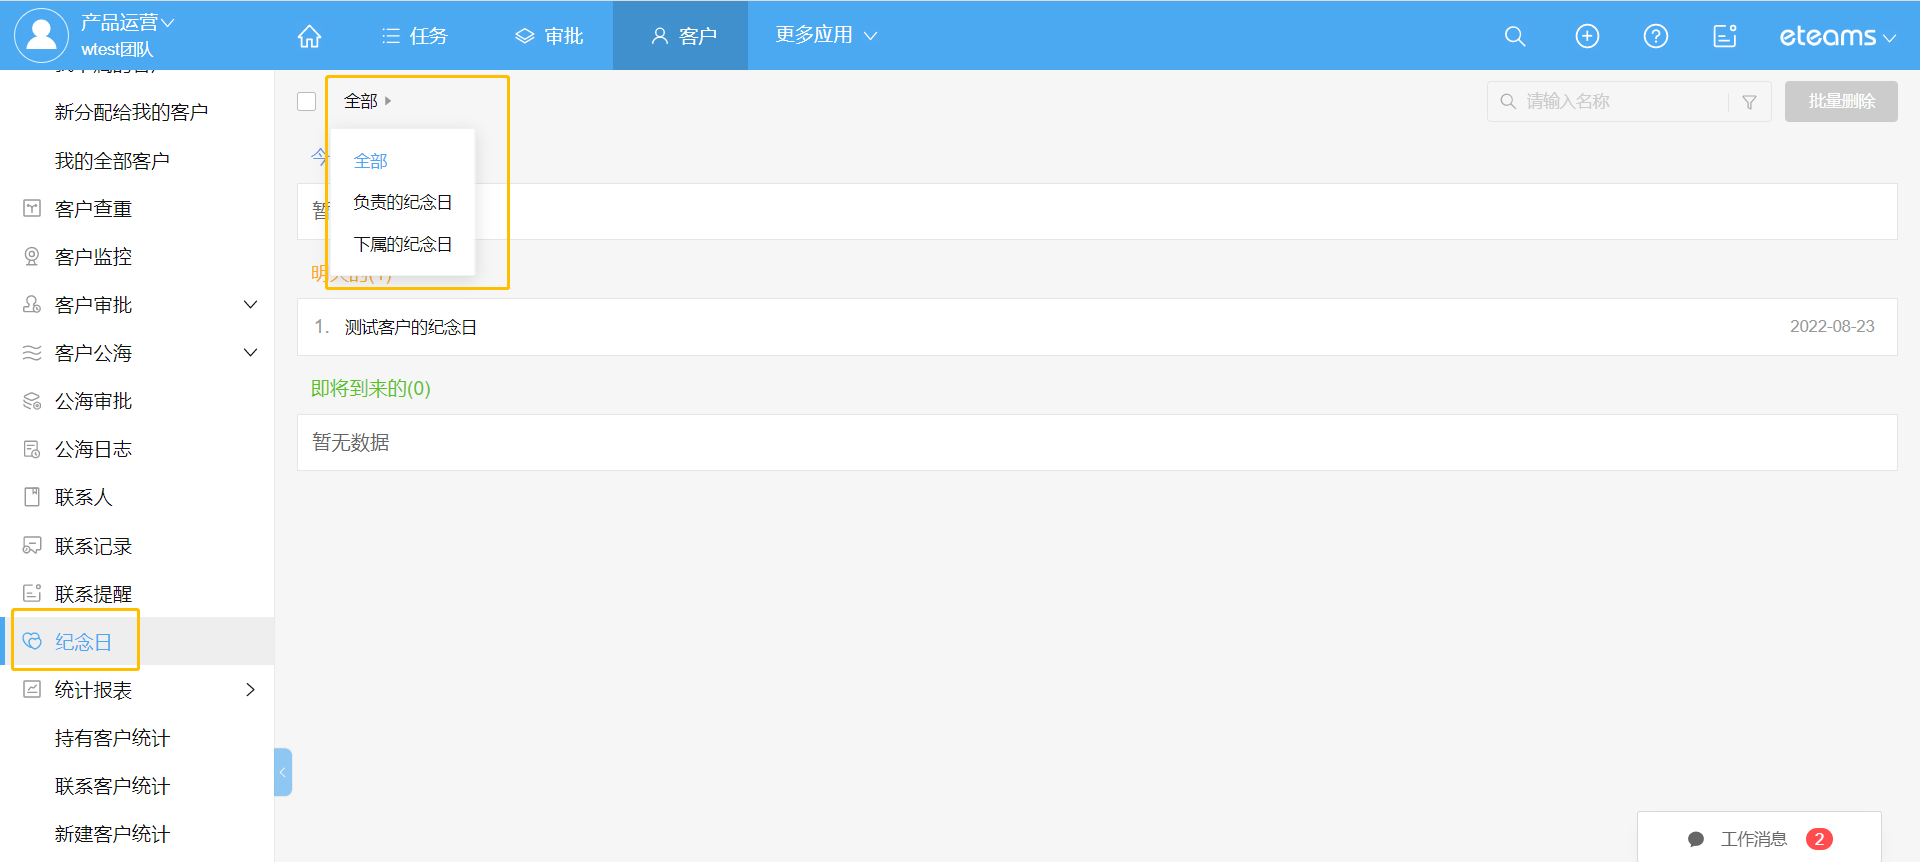The height and width of the screenshot is (862, 1920).
Task: Open the 工作消息 chat panel
Action: (x=1757, y=839)
